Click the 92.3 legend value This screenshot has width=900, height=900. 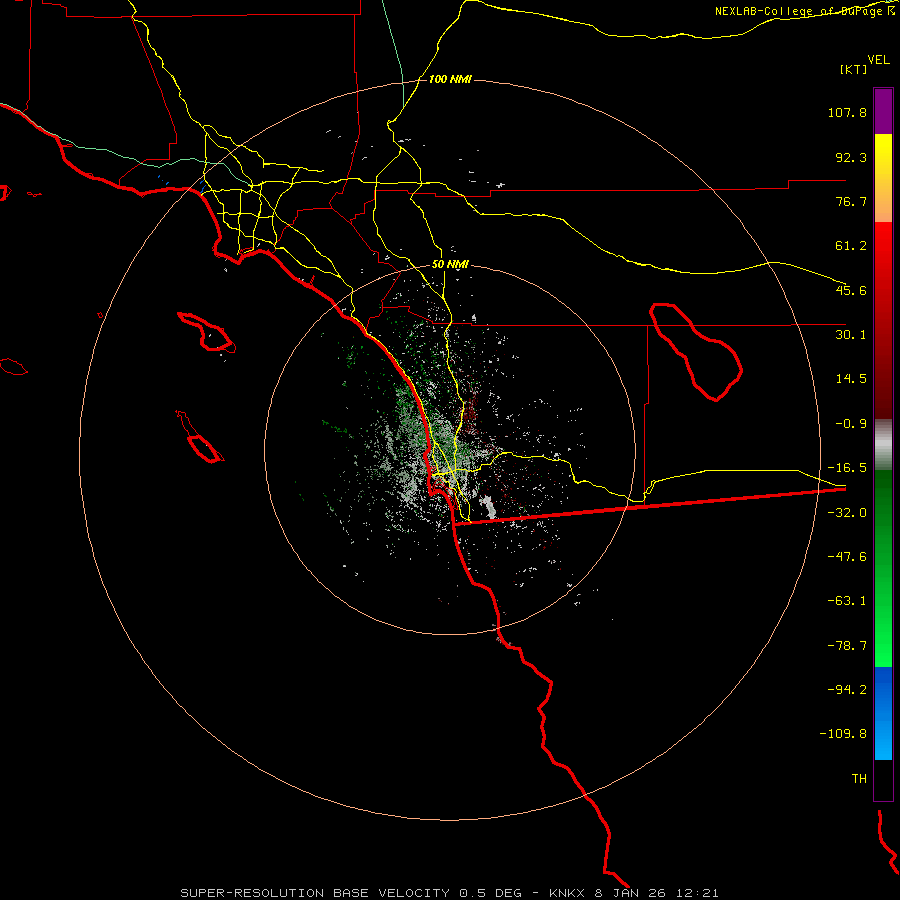tap(851, 157)
